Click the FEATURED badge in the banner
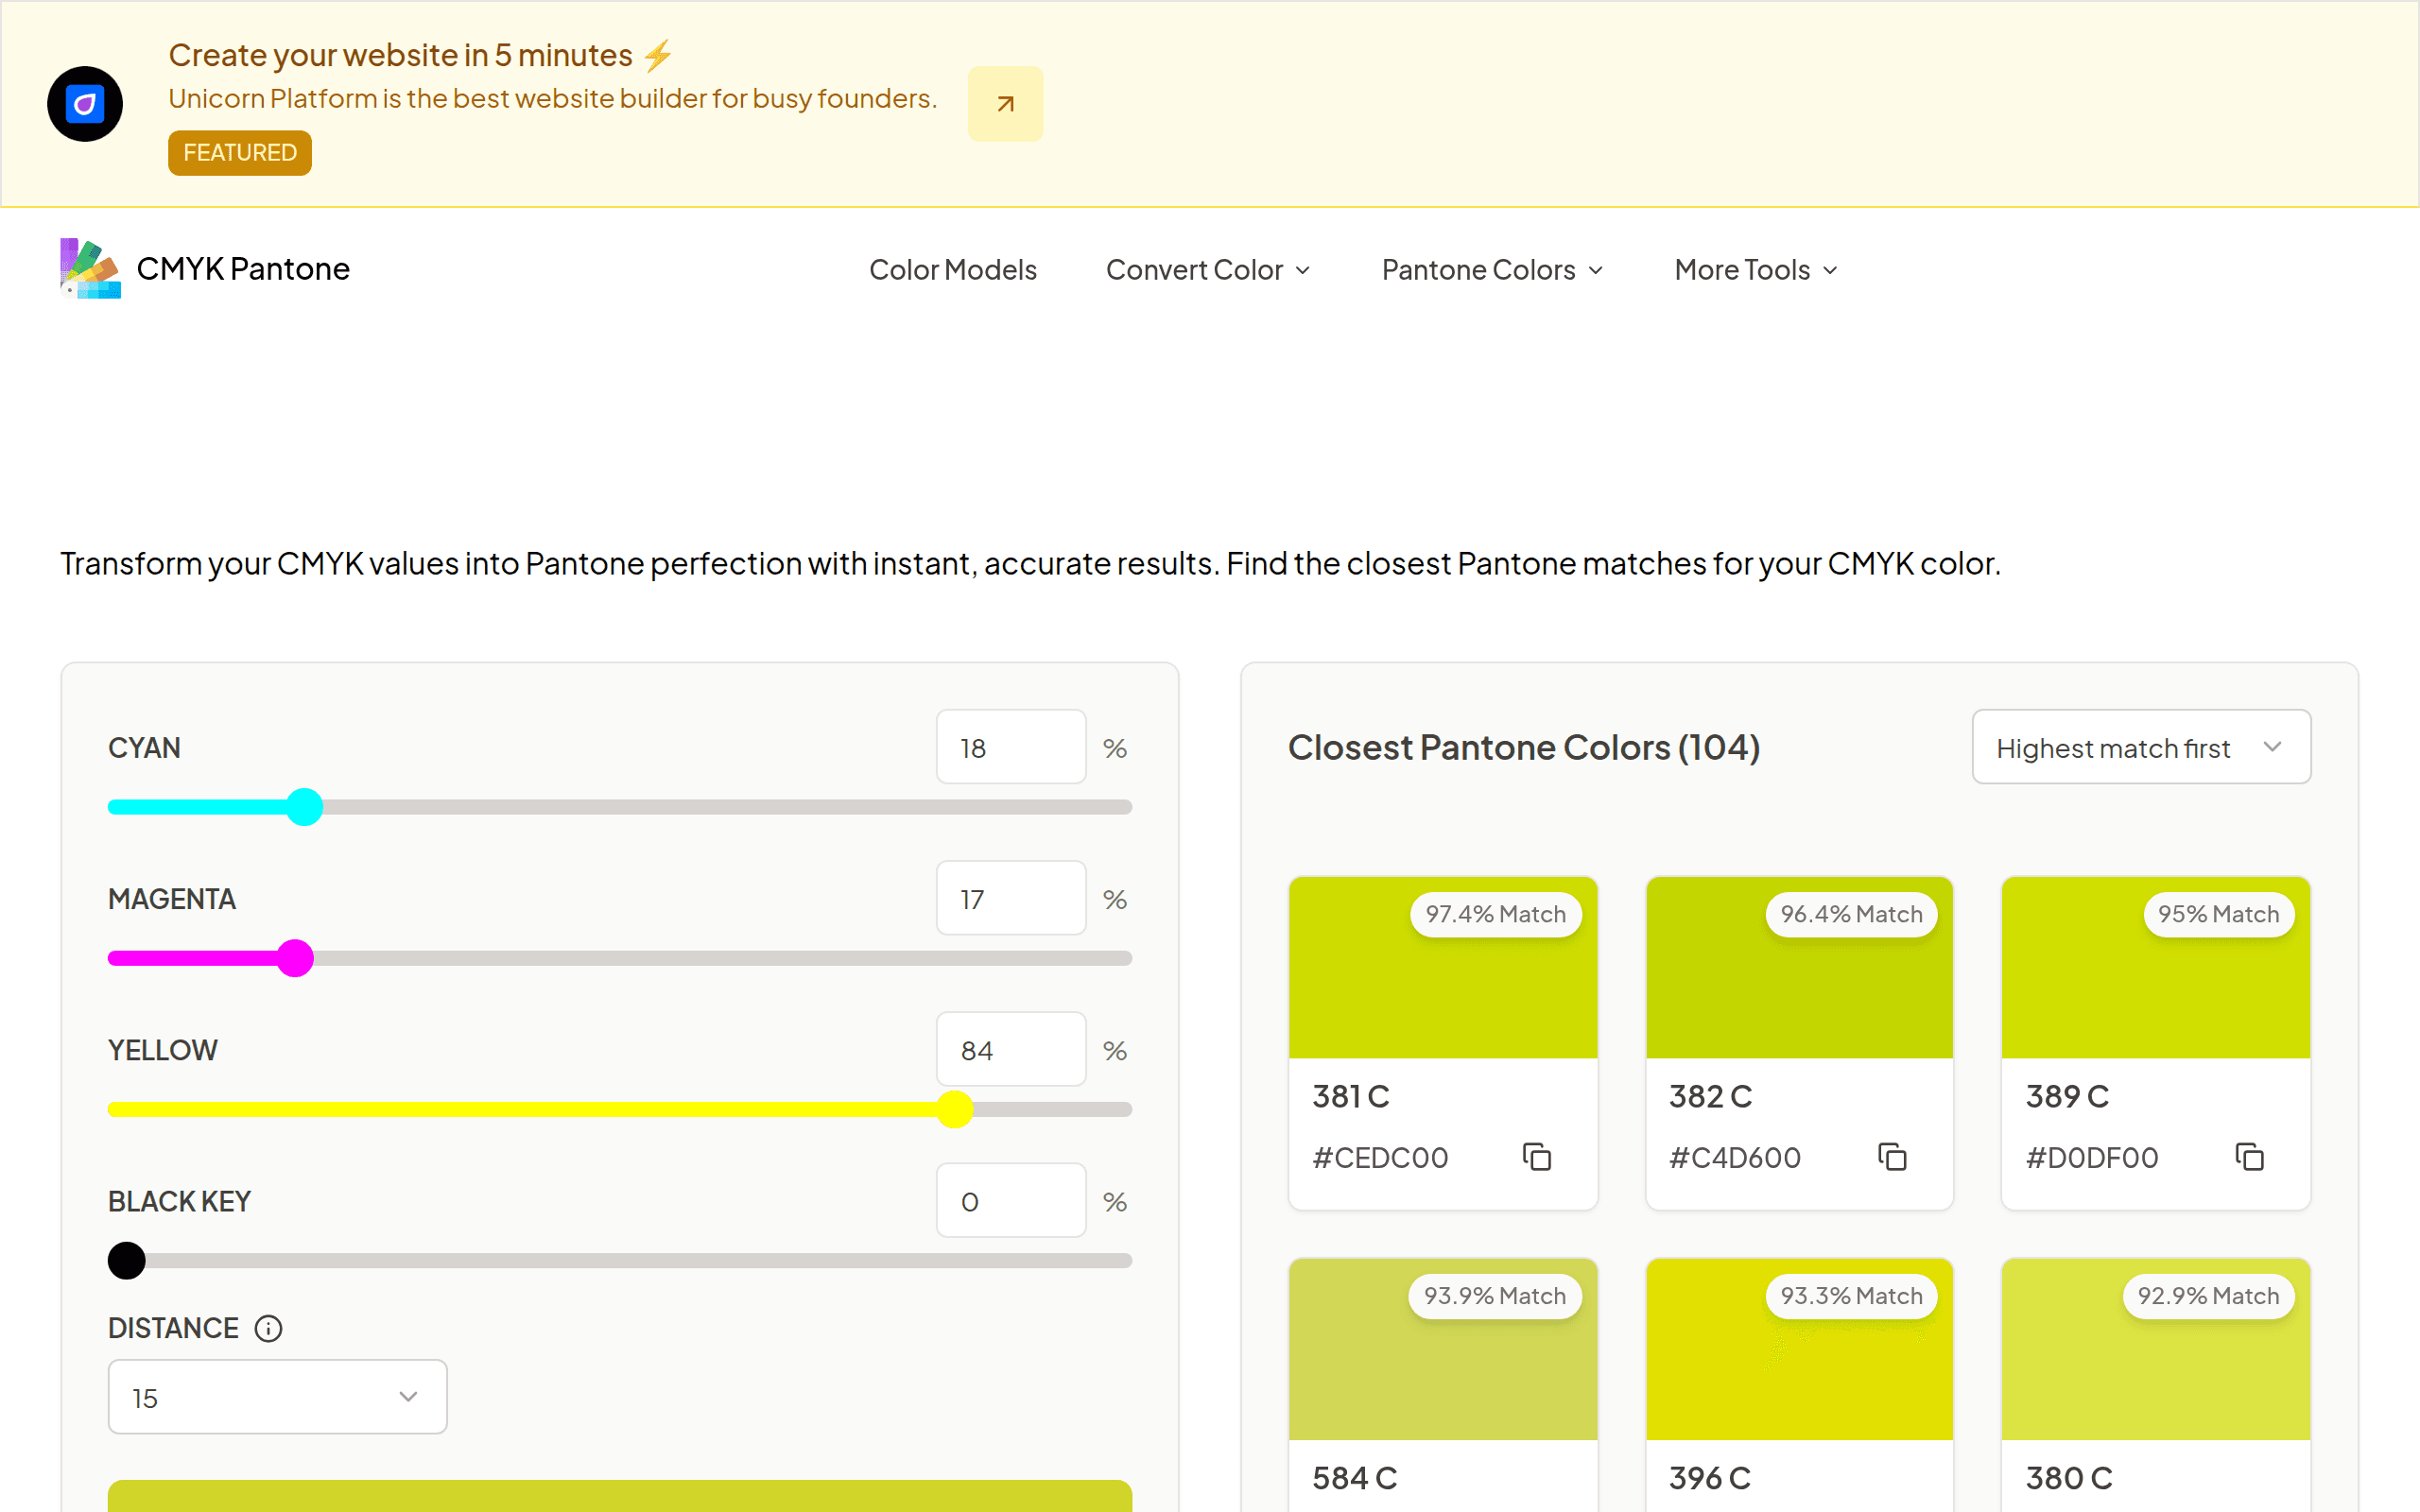Screen dimensions: 2420x1512 [x=240, y=152]
